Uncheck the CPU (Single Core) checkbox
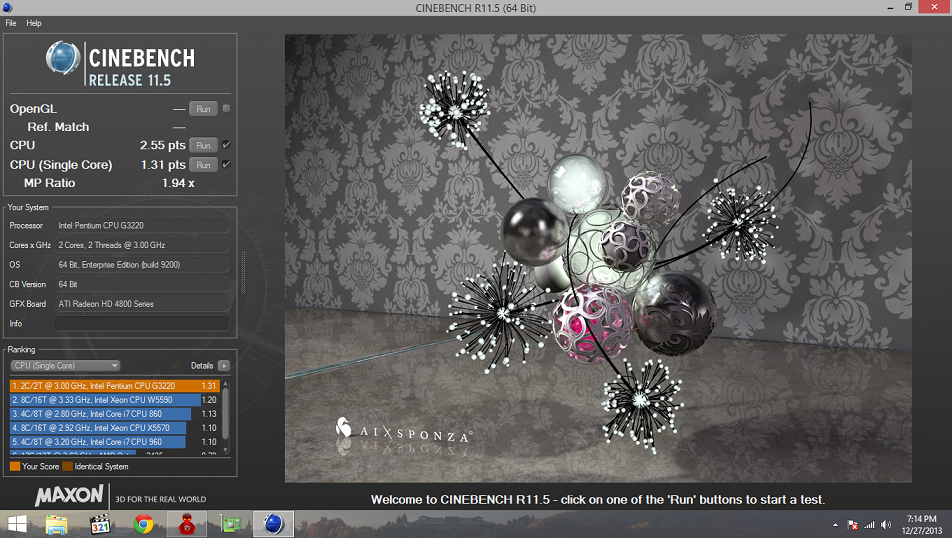The image size is (952, 538). coord(226,164)
